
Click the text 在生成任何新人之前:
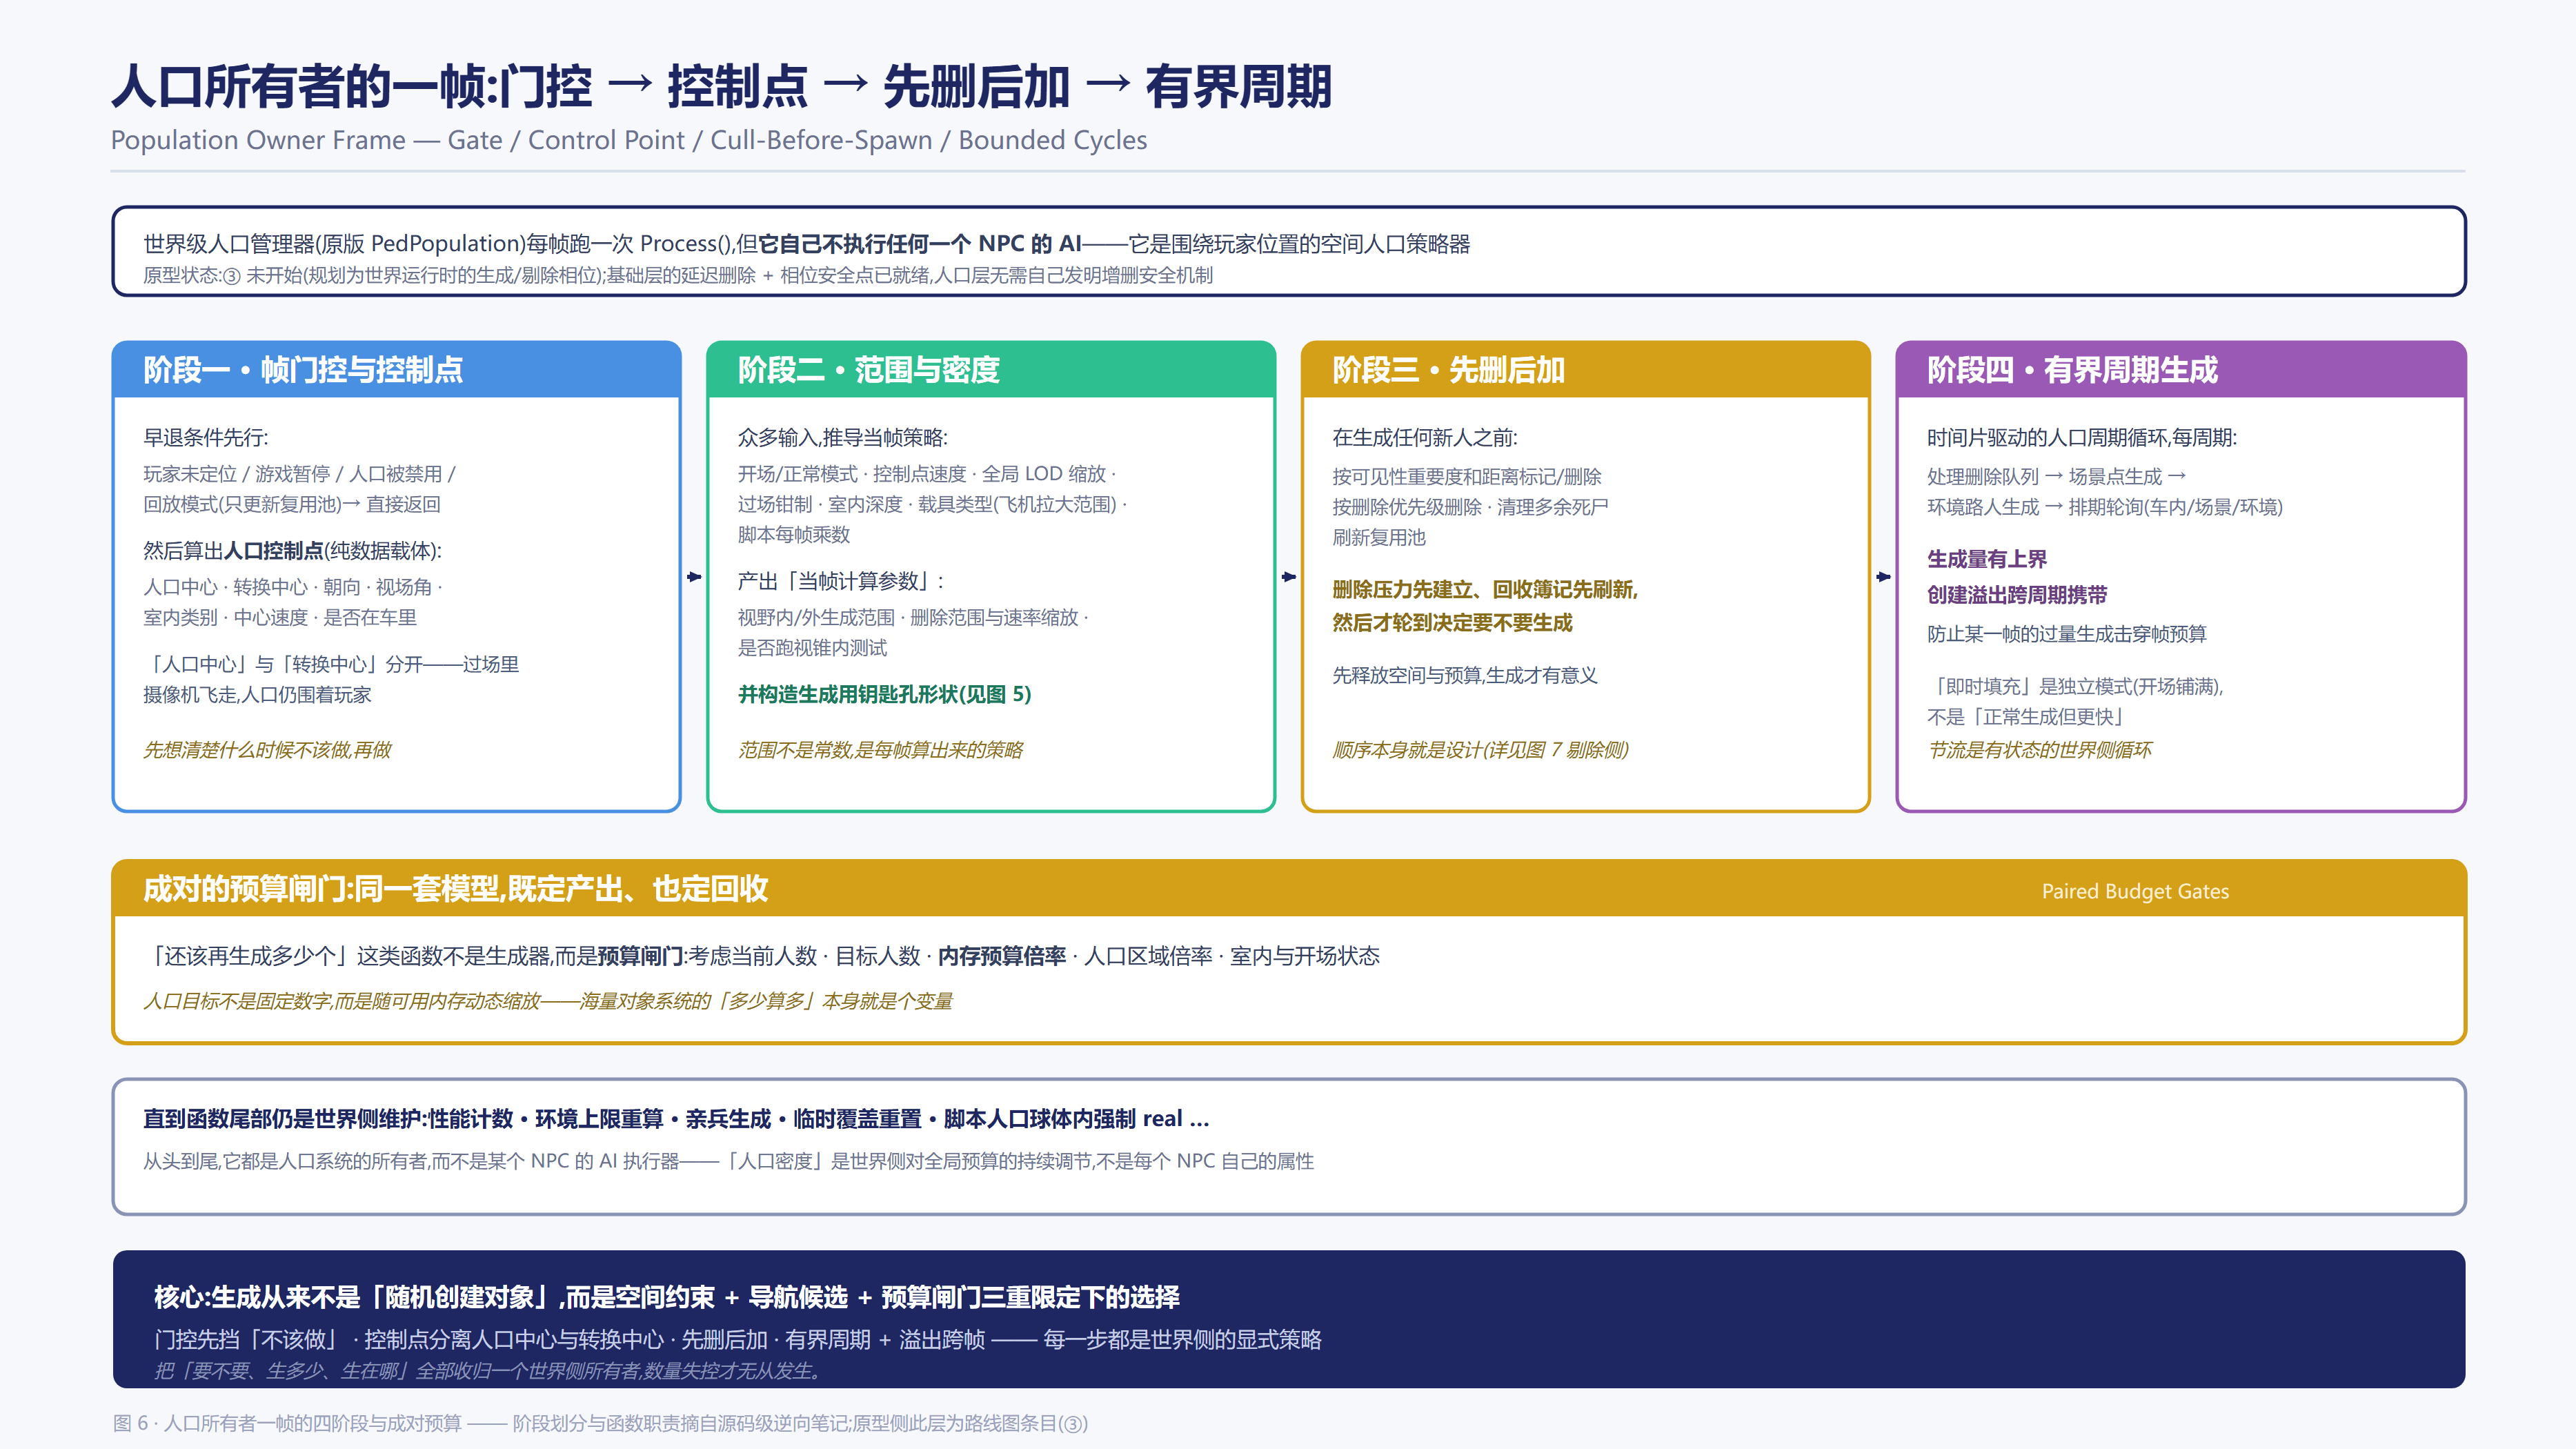1425,438
